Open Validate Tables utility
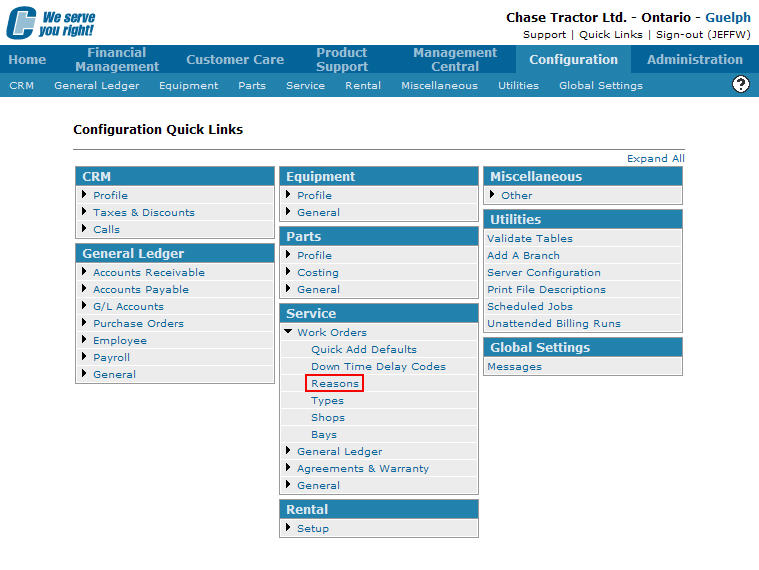 point(530,238)
